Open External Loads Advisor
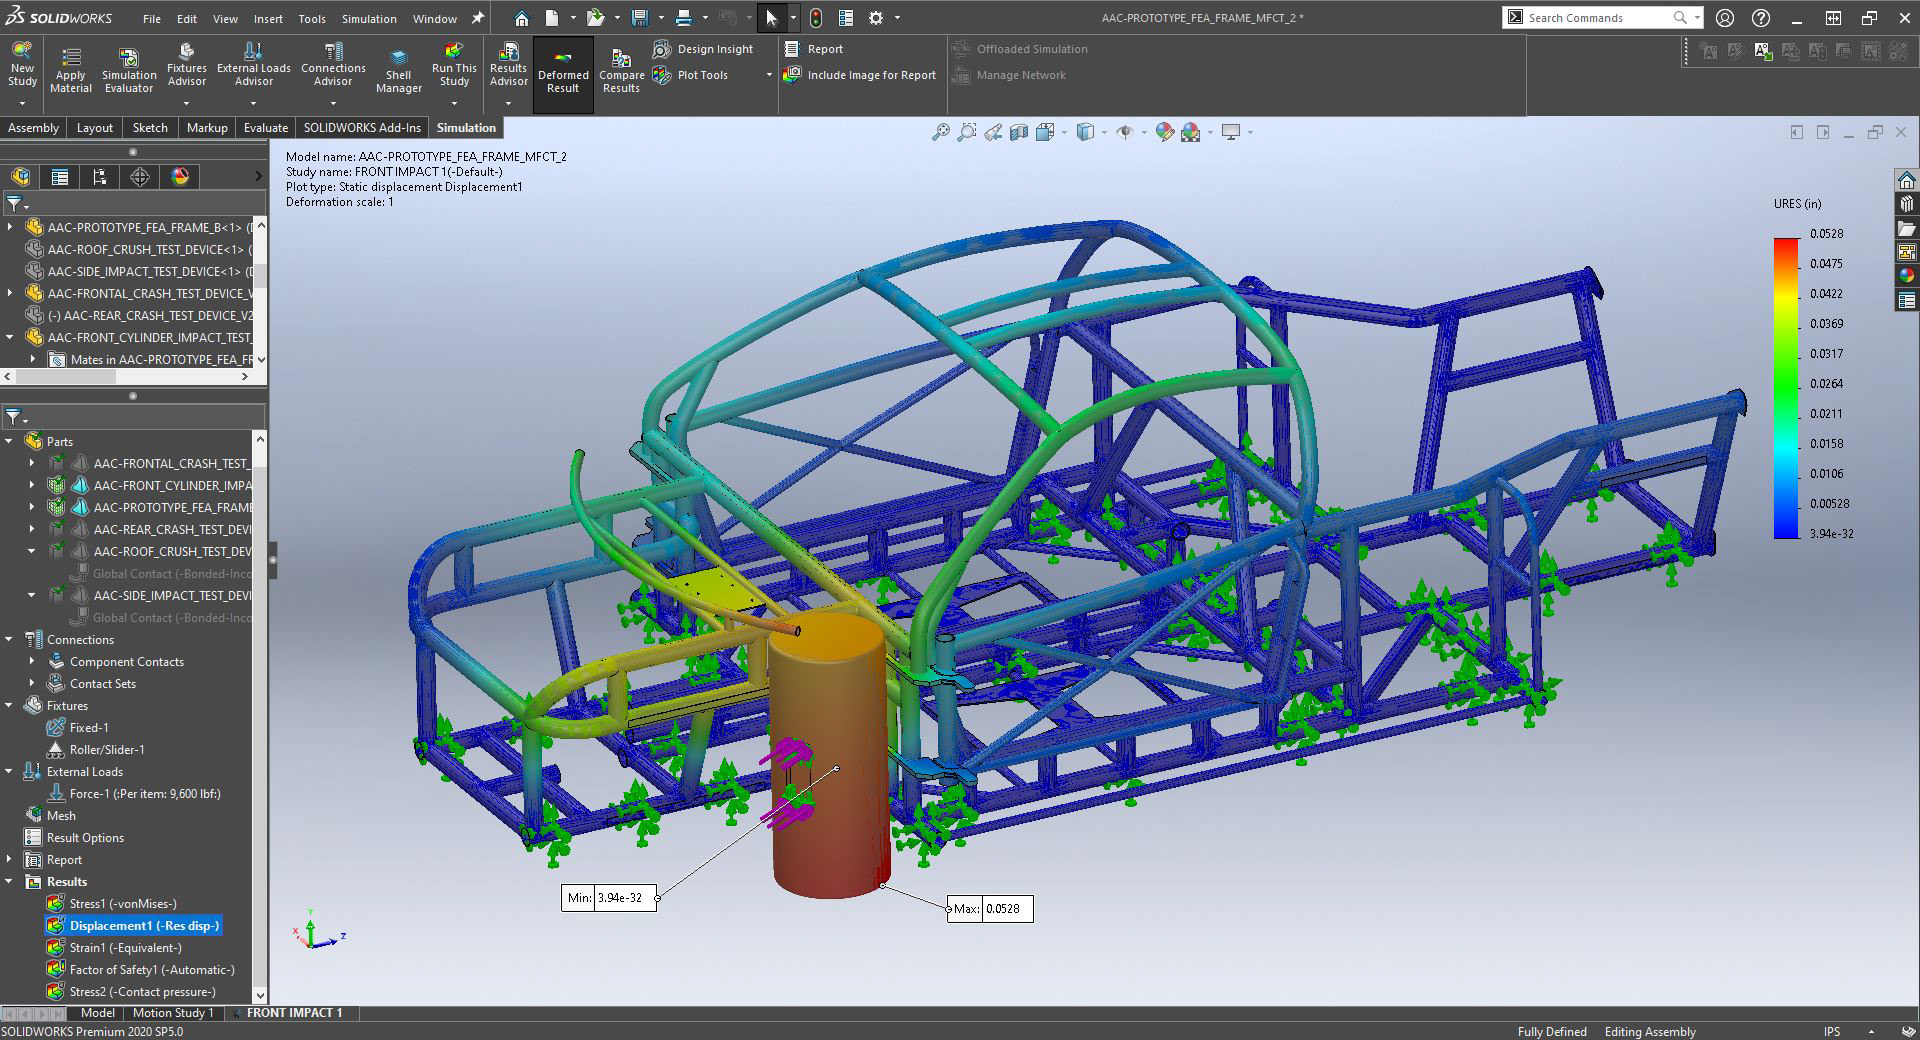The image size is (1920, 1040). (254, 66)
